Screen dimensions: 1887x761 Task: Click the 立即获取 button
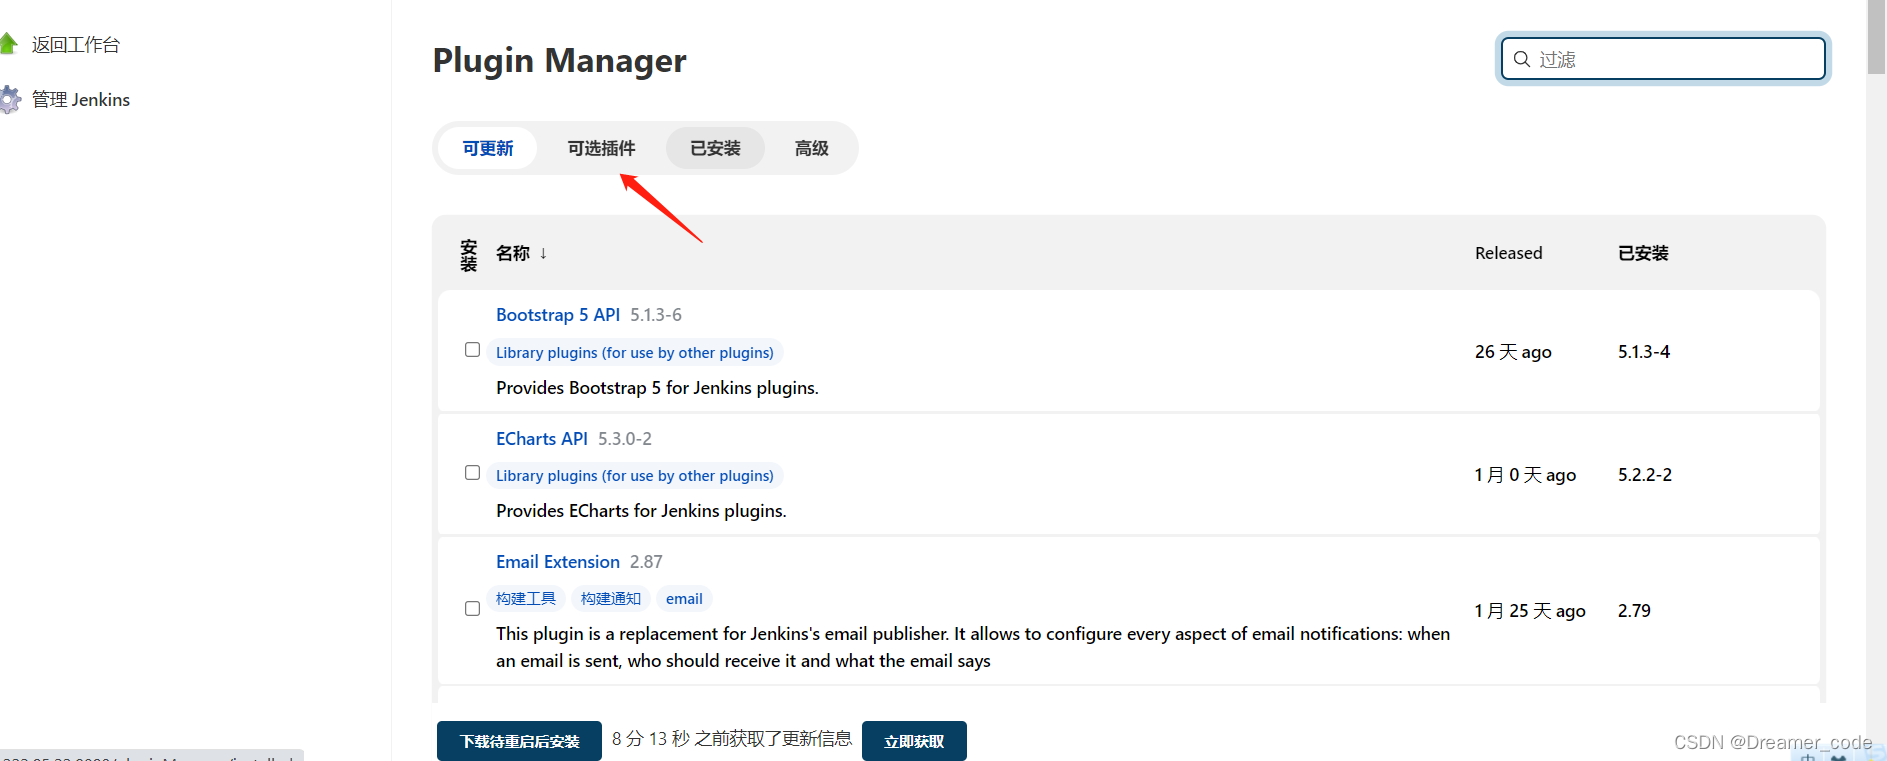coord(913,741)
